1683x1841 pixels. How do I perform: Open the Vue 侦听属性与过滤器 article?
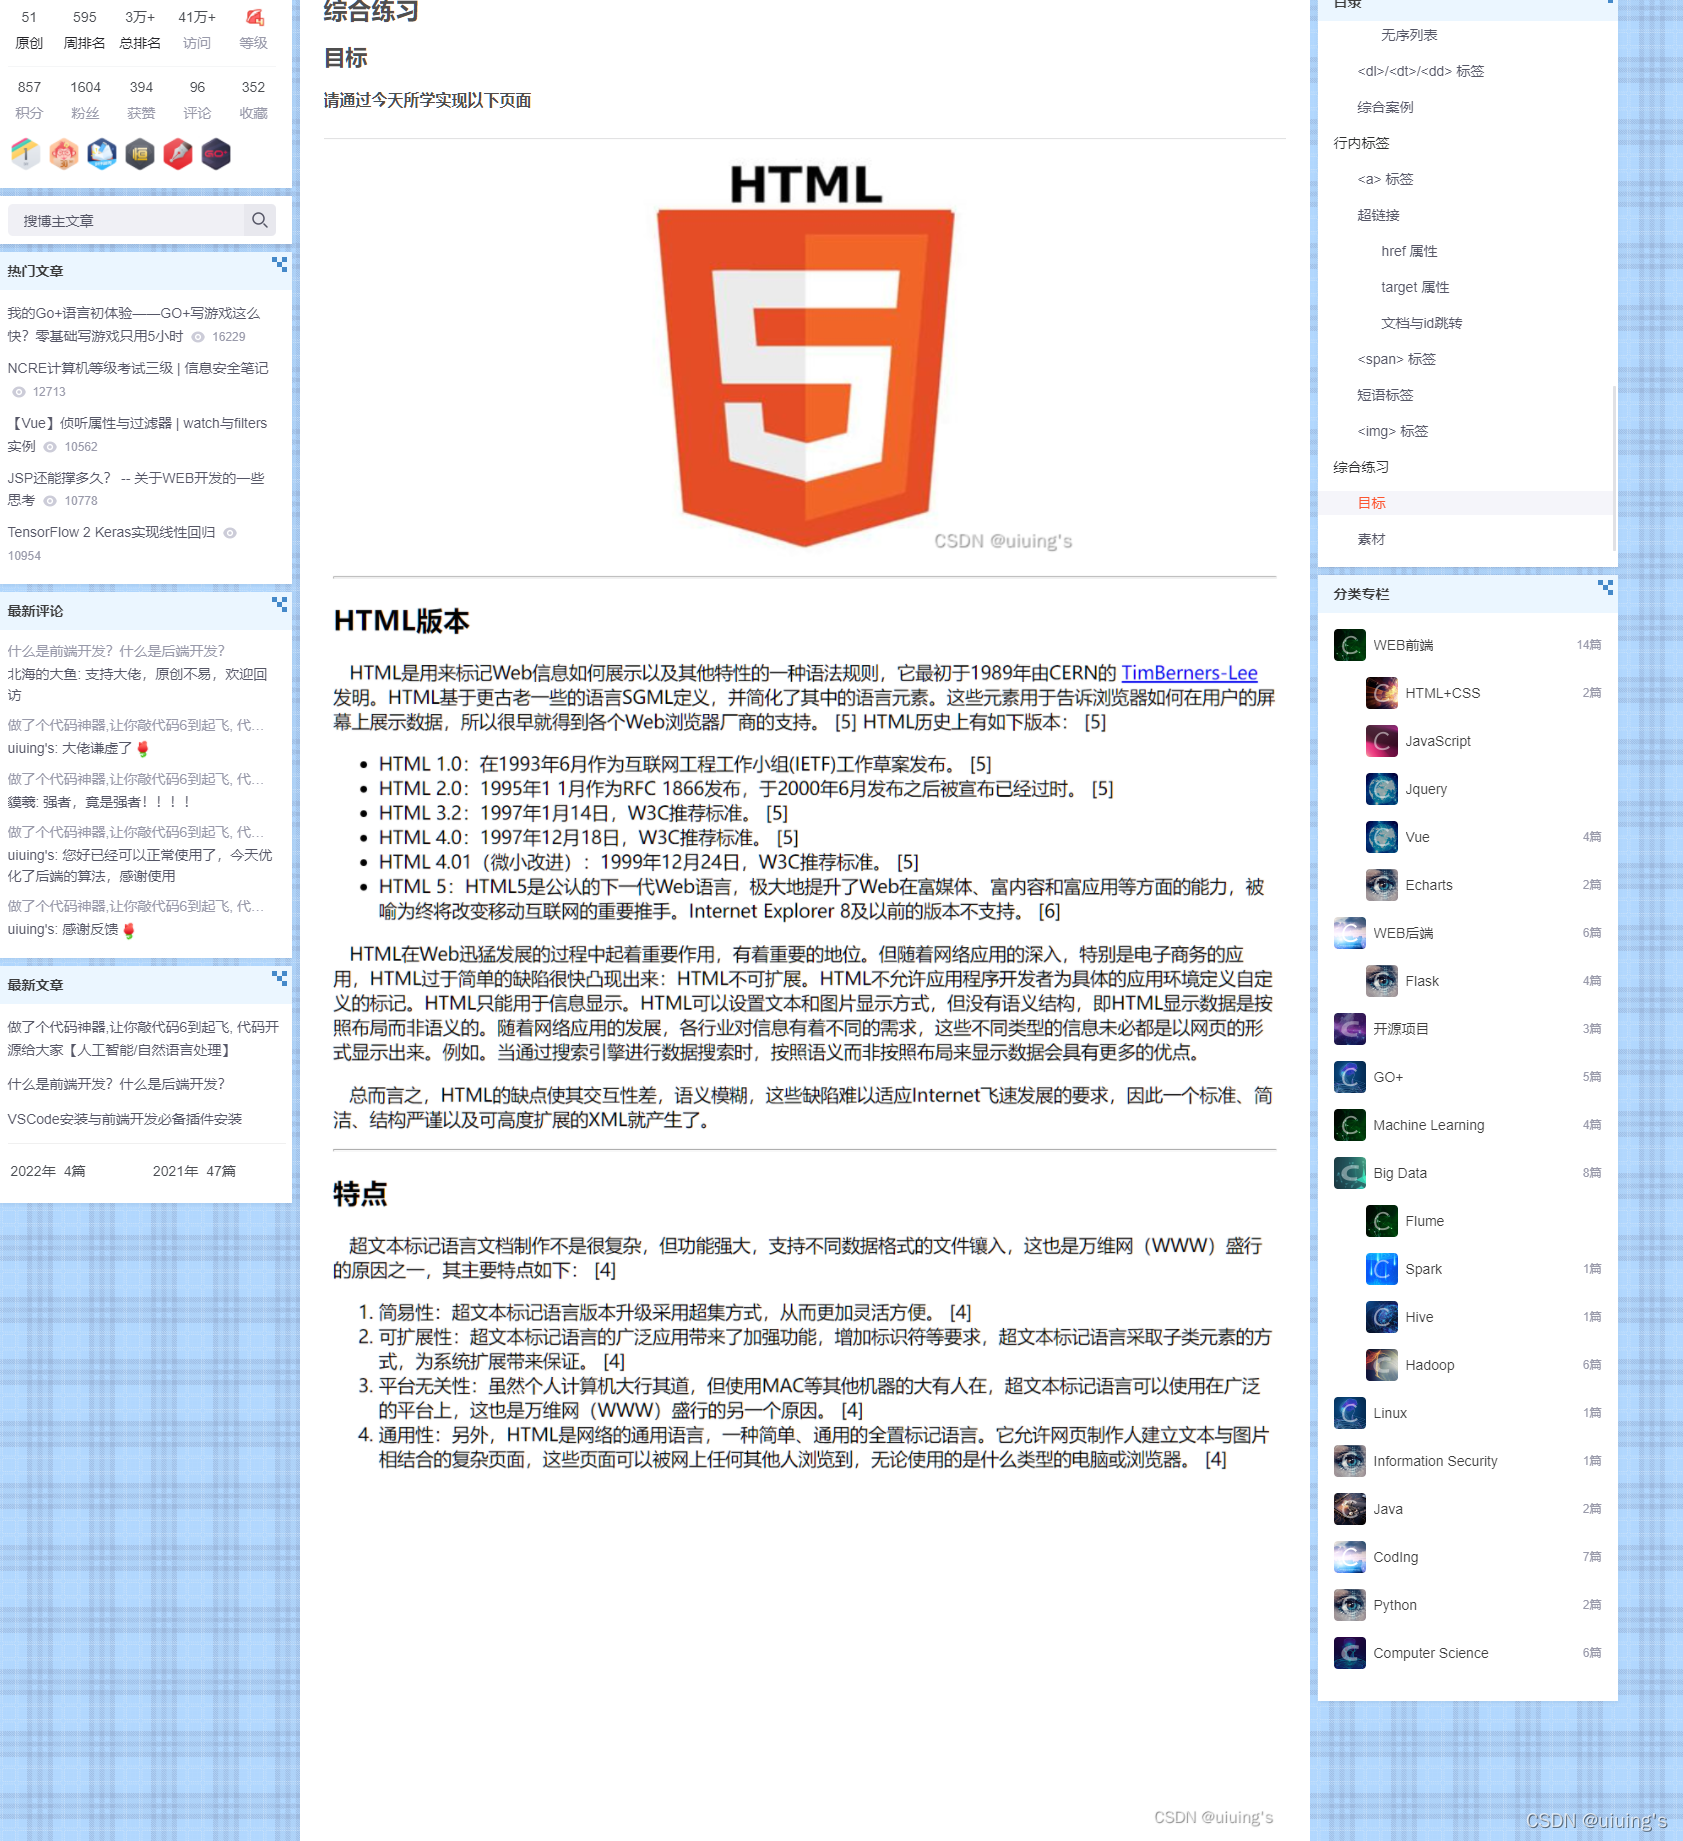tap(137, 434)
